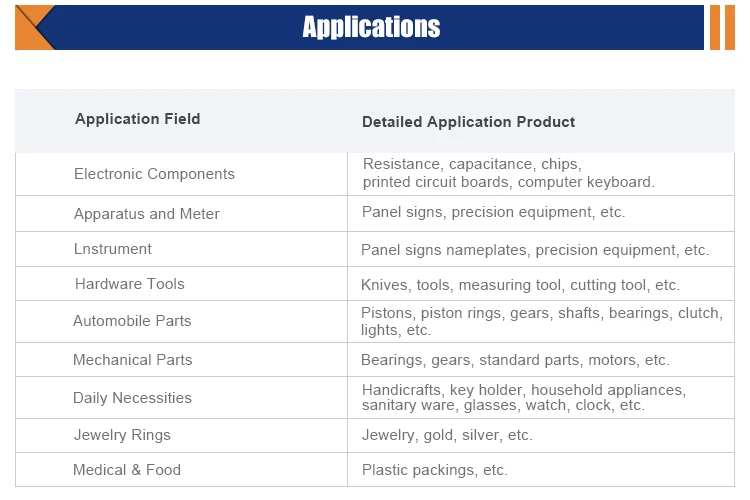Select the Hardware Tools row label

click(x=130, y=284)
